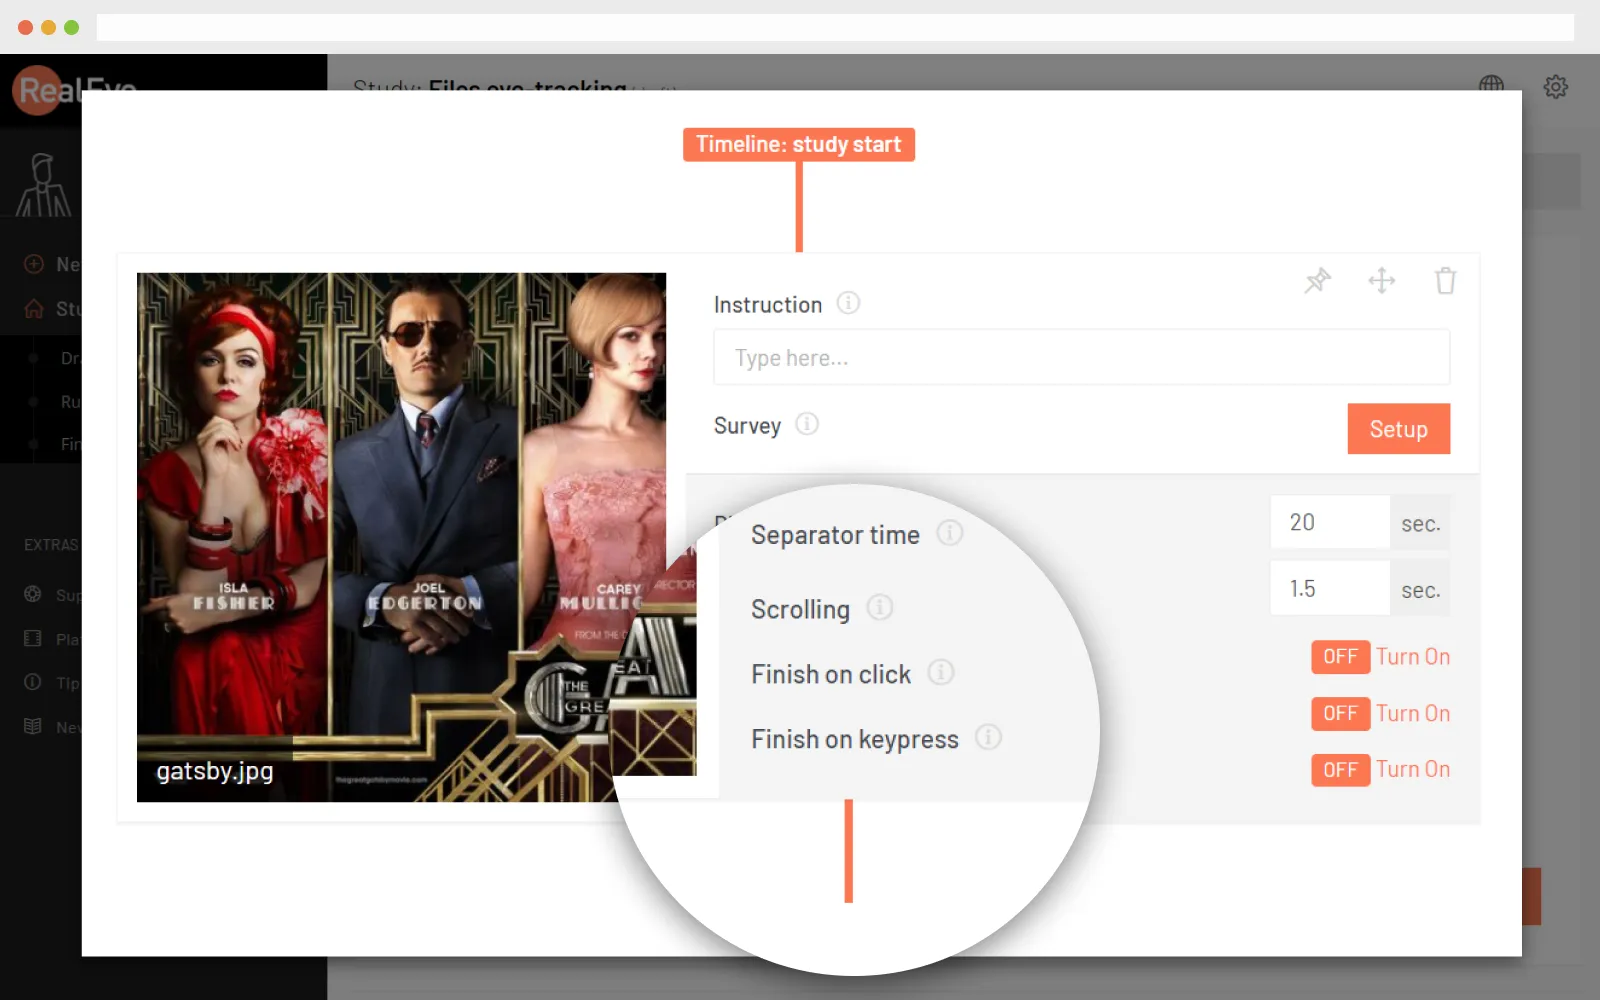Click the trash delete icon
Screen dimensions: 1600x1000
(x=1445, y=281)
